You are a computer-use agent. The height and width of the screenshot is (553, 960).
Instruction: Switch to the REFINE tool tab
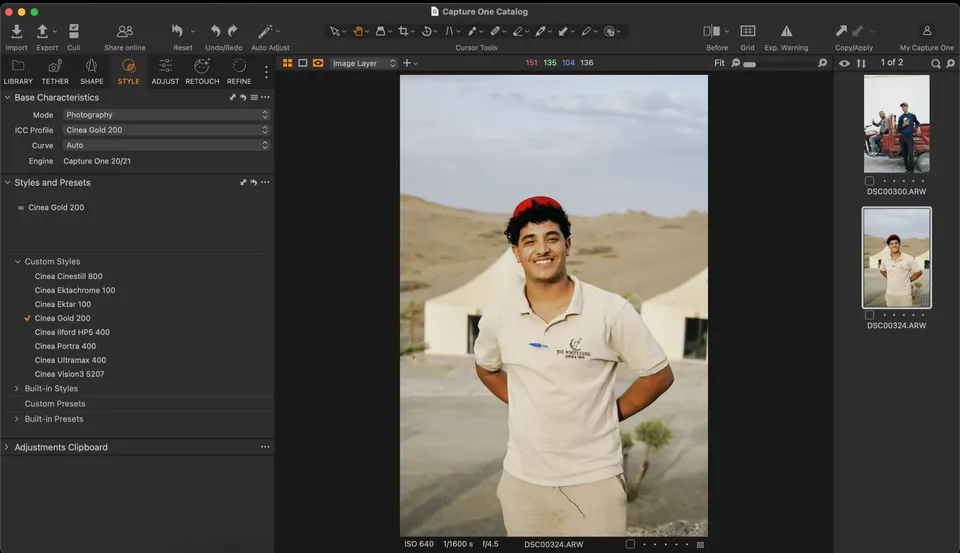tap(239, 72)
